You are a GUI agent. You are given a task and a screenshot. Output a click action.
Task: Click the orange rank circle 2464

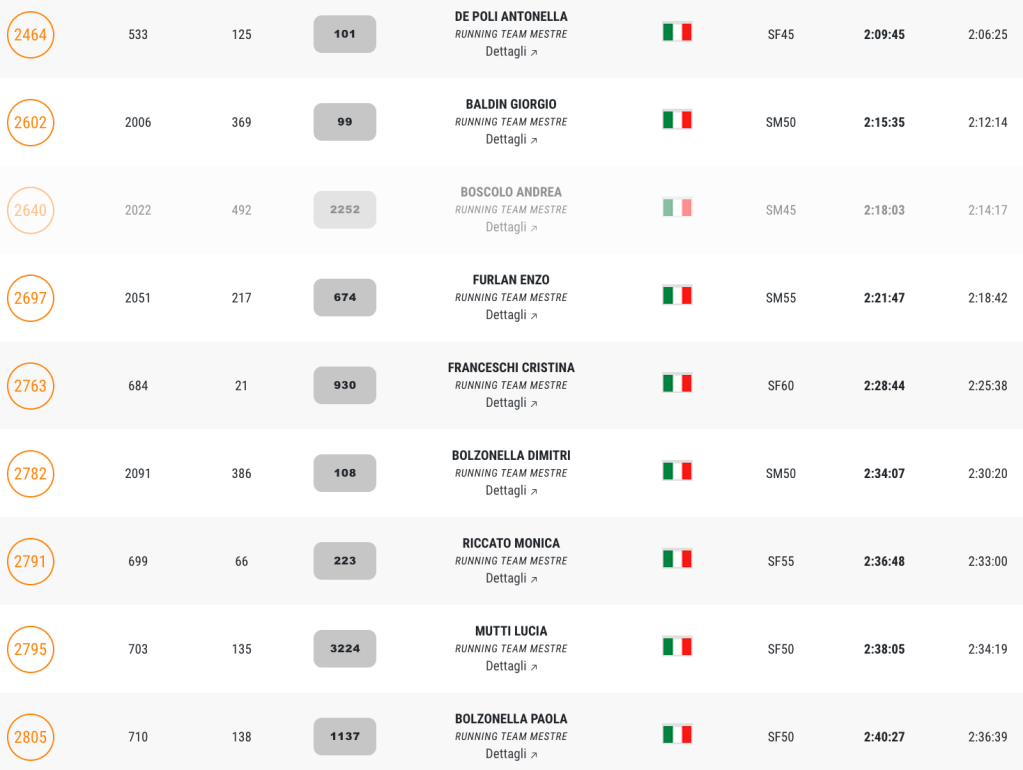point(30,35)
